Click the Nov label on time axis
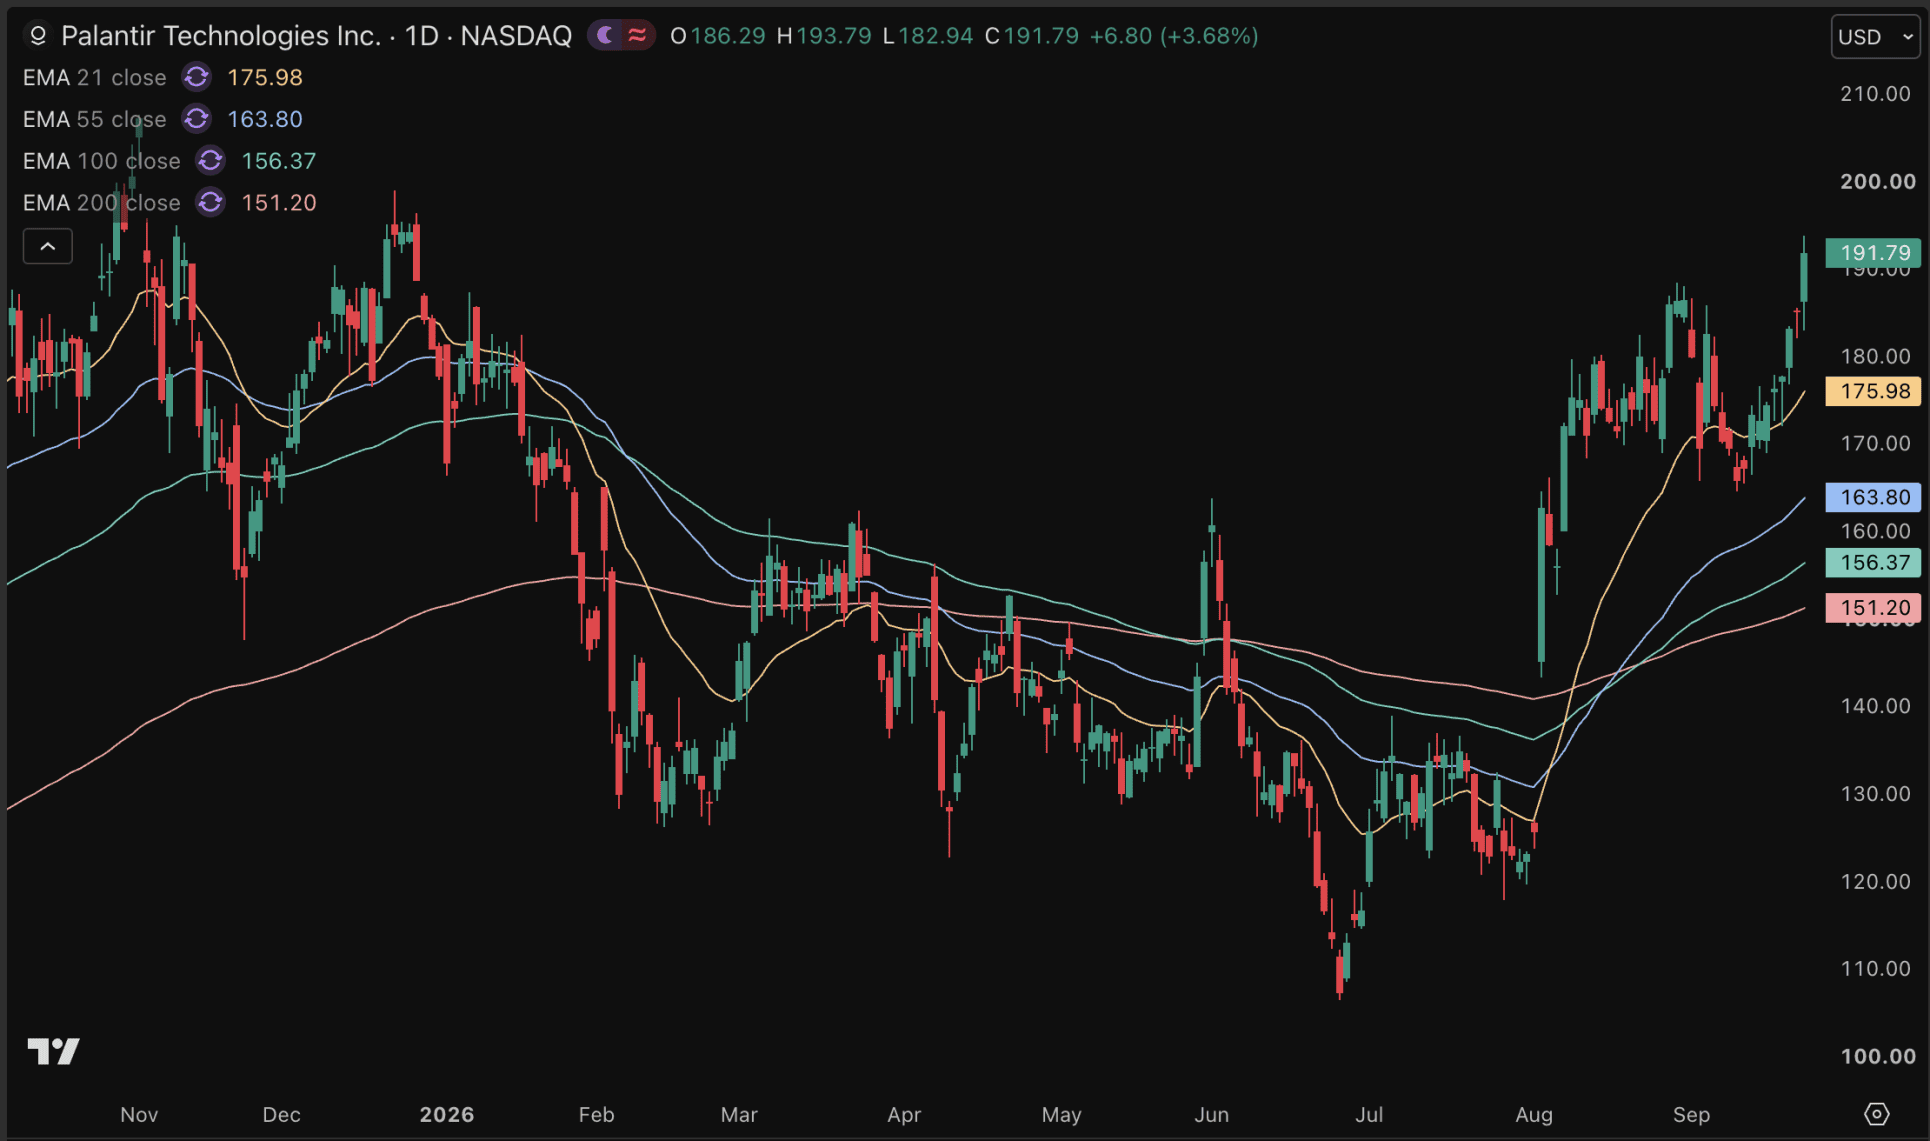The height and width of the screenshot is (1141, 1930). click(x=139, y=1114)
